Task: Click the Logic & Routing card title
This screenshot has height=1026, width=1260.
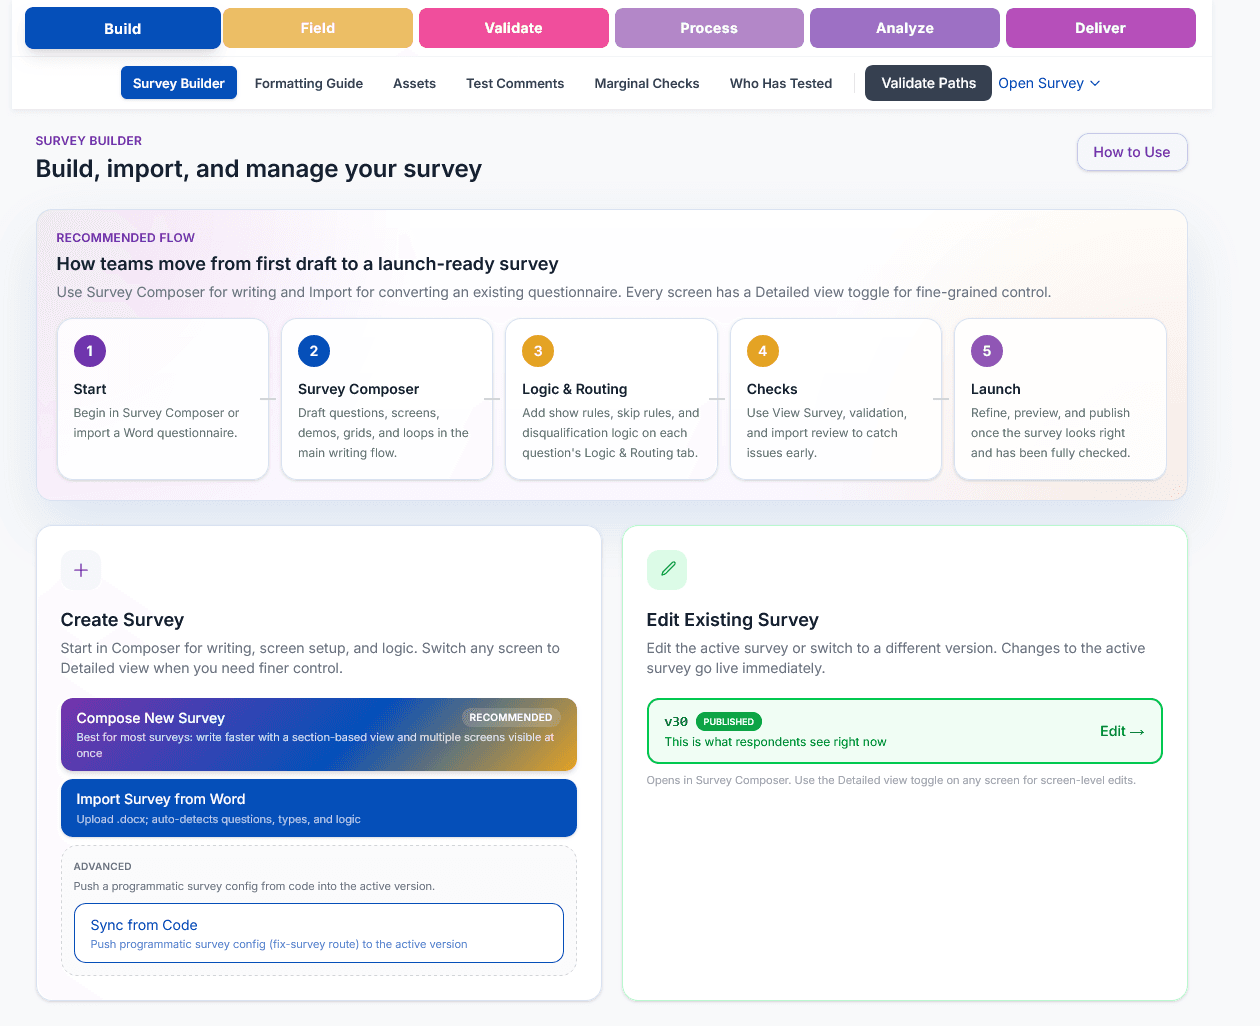Action: coord(575,389)
